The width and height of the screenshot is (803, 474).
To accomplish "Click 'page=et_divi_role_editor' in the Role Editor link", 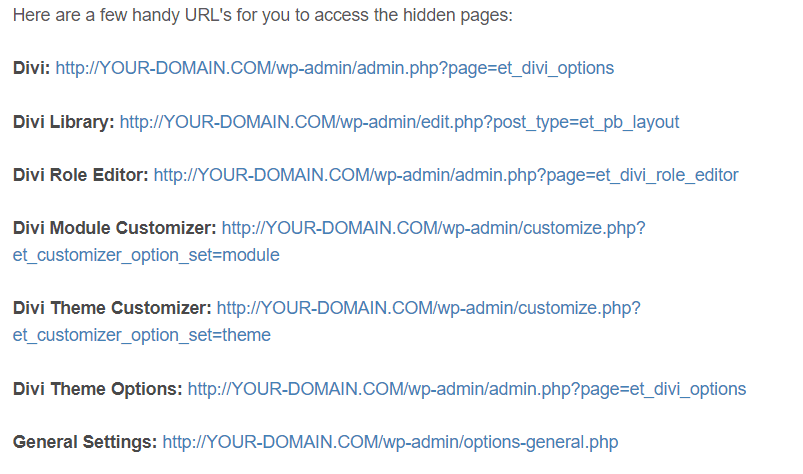I will click(642, 175).
